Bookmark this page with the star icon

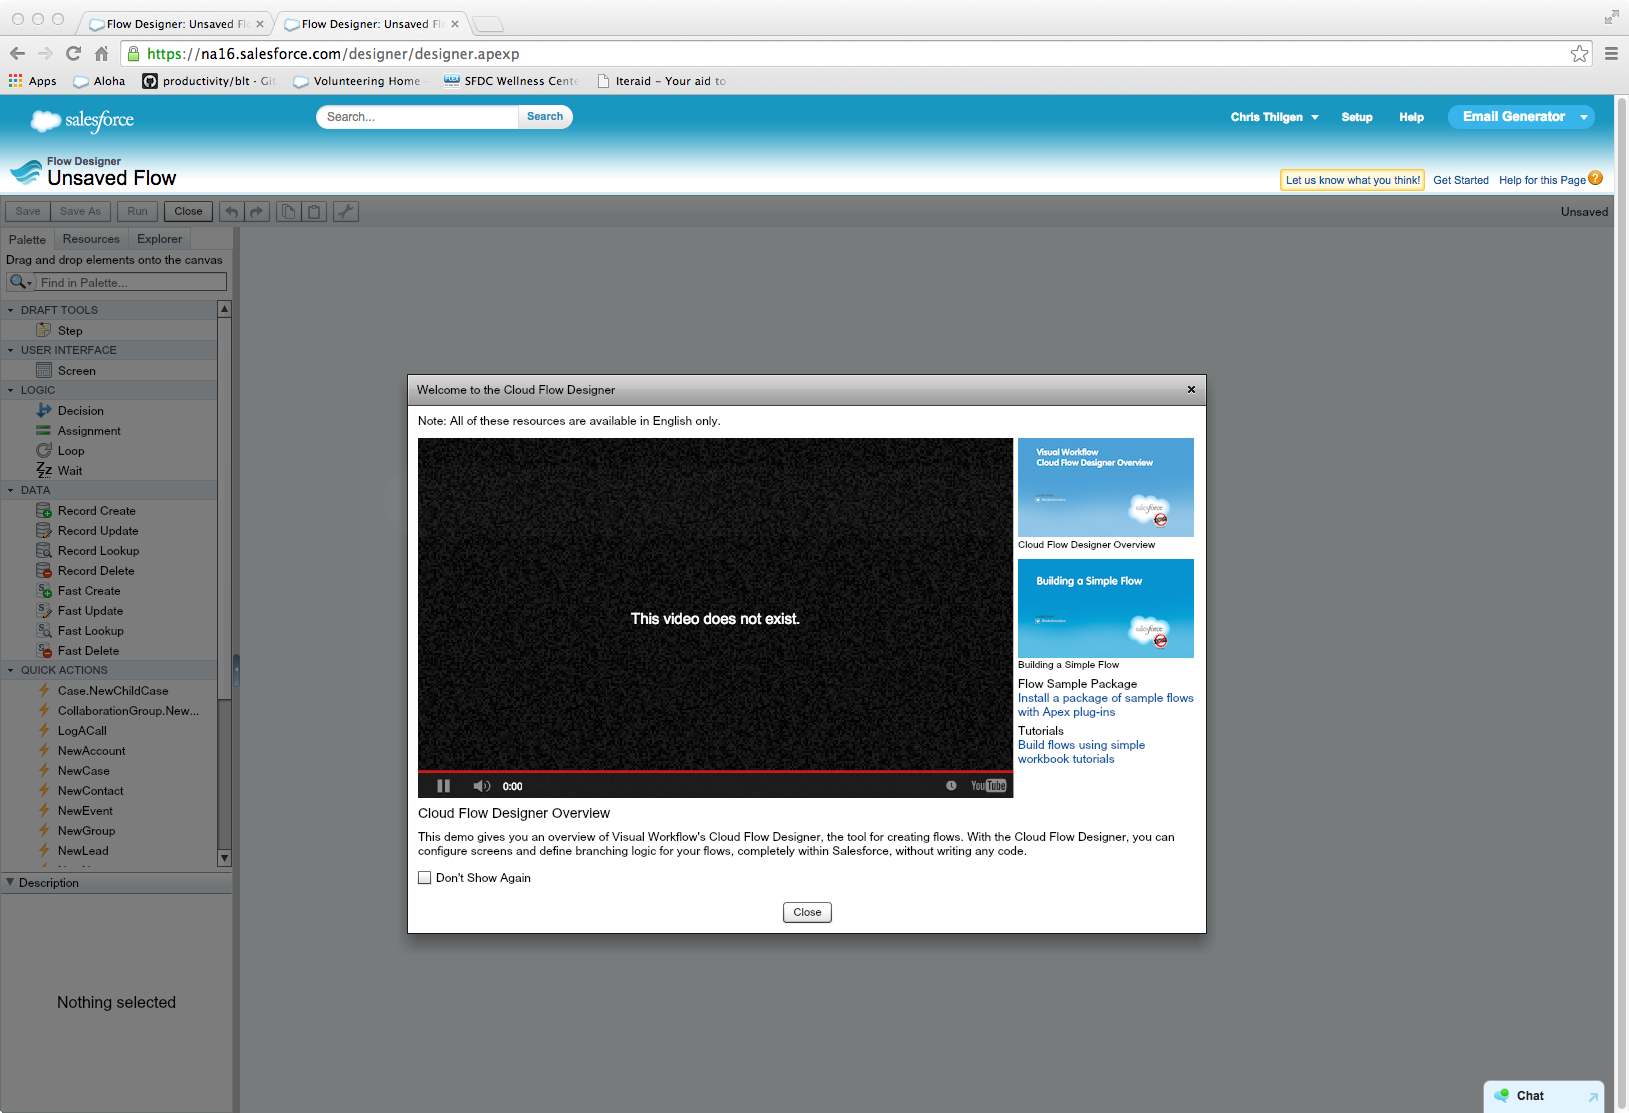pyautogui.click(x=1579, y=54)
